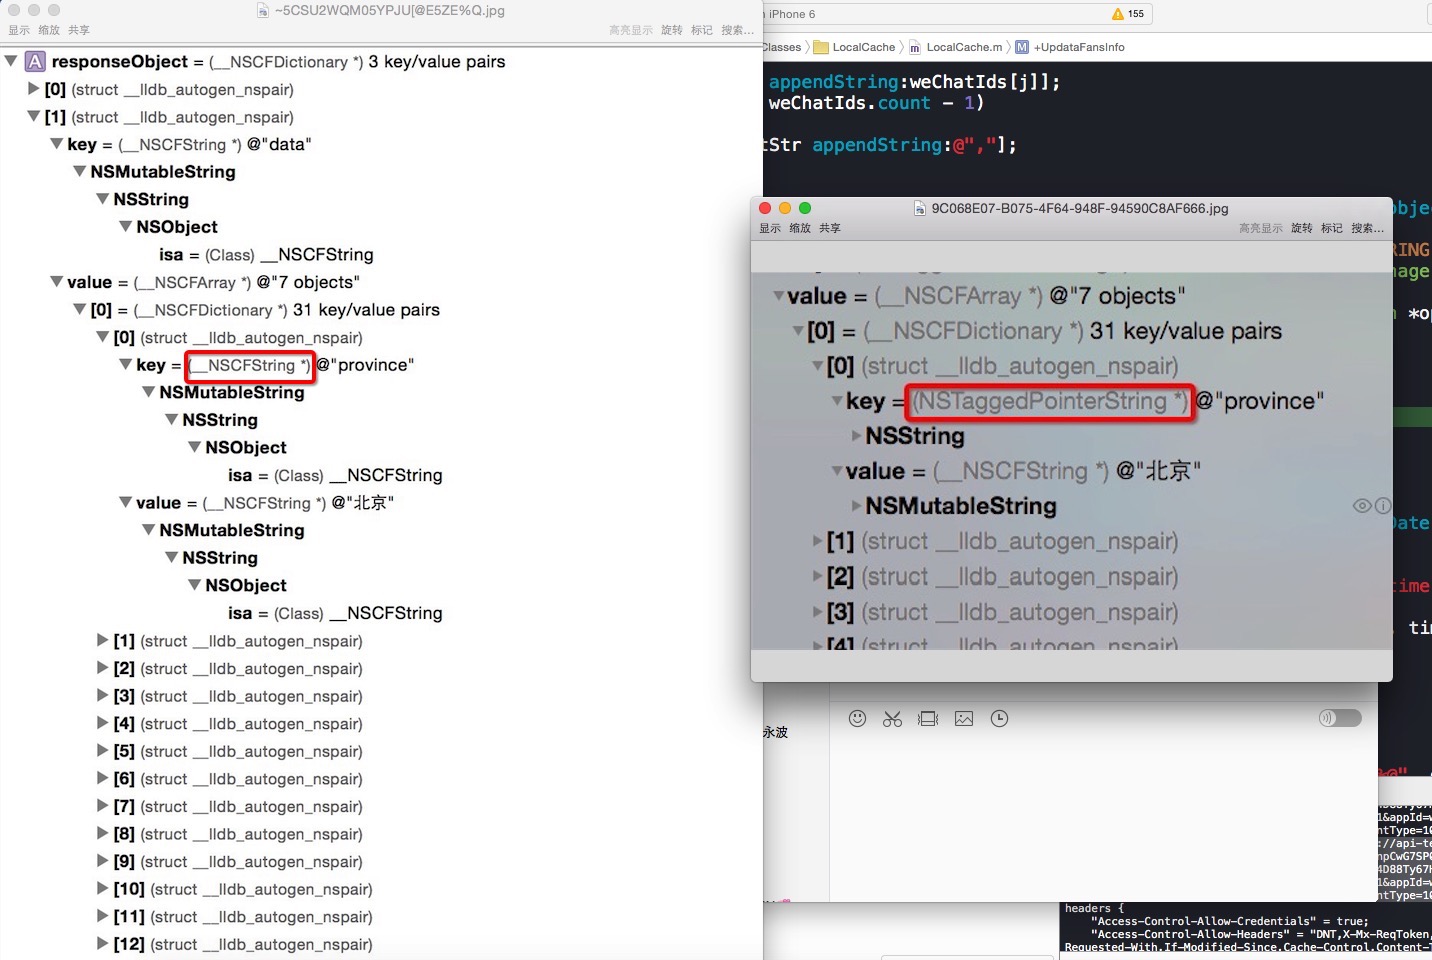
Task: Open chat history via the clock icon
Action: 999,718
